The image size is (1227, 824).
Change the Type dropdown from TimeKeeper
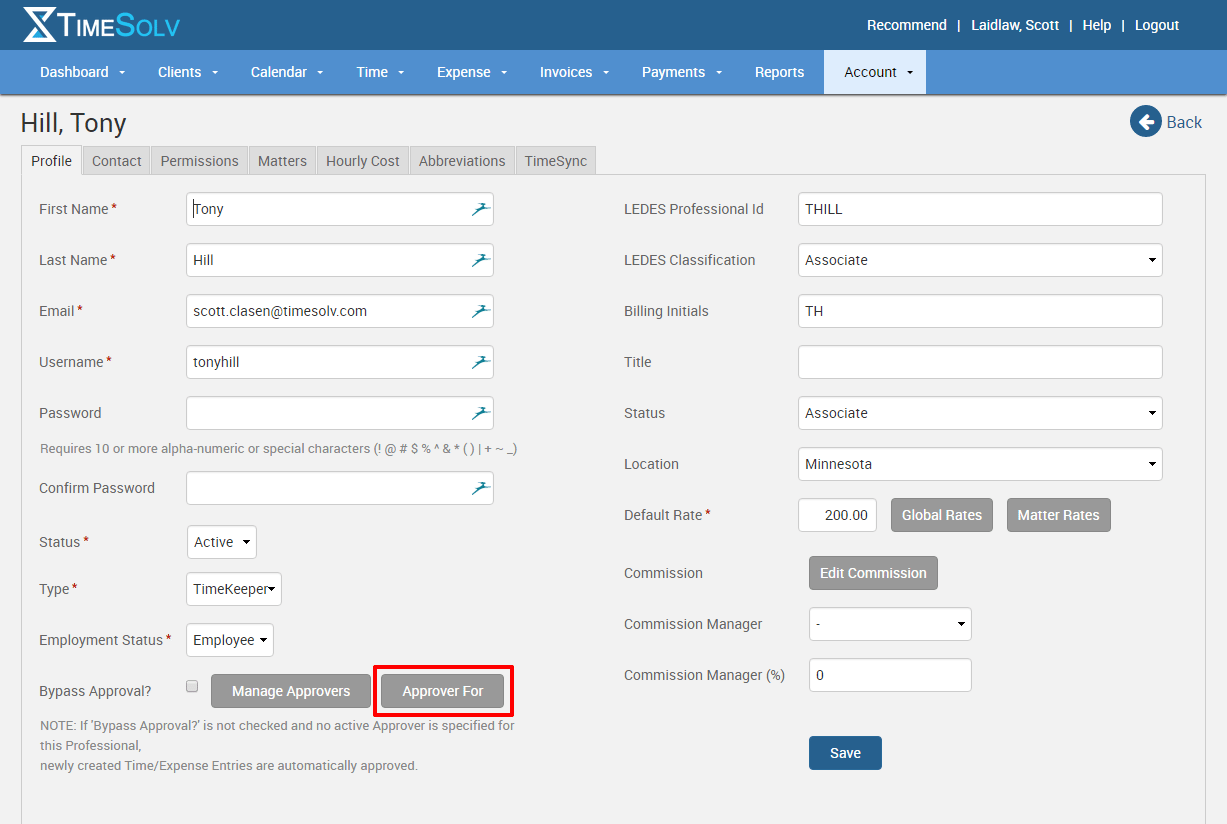point(234,589)
